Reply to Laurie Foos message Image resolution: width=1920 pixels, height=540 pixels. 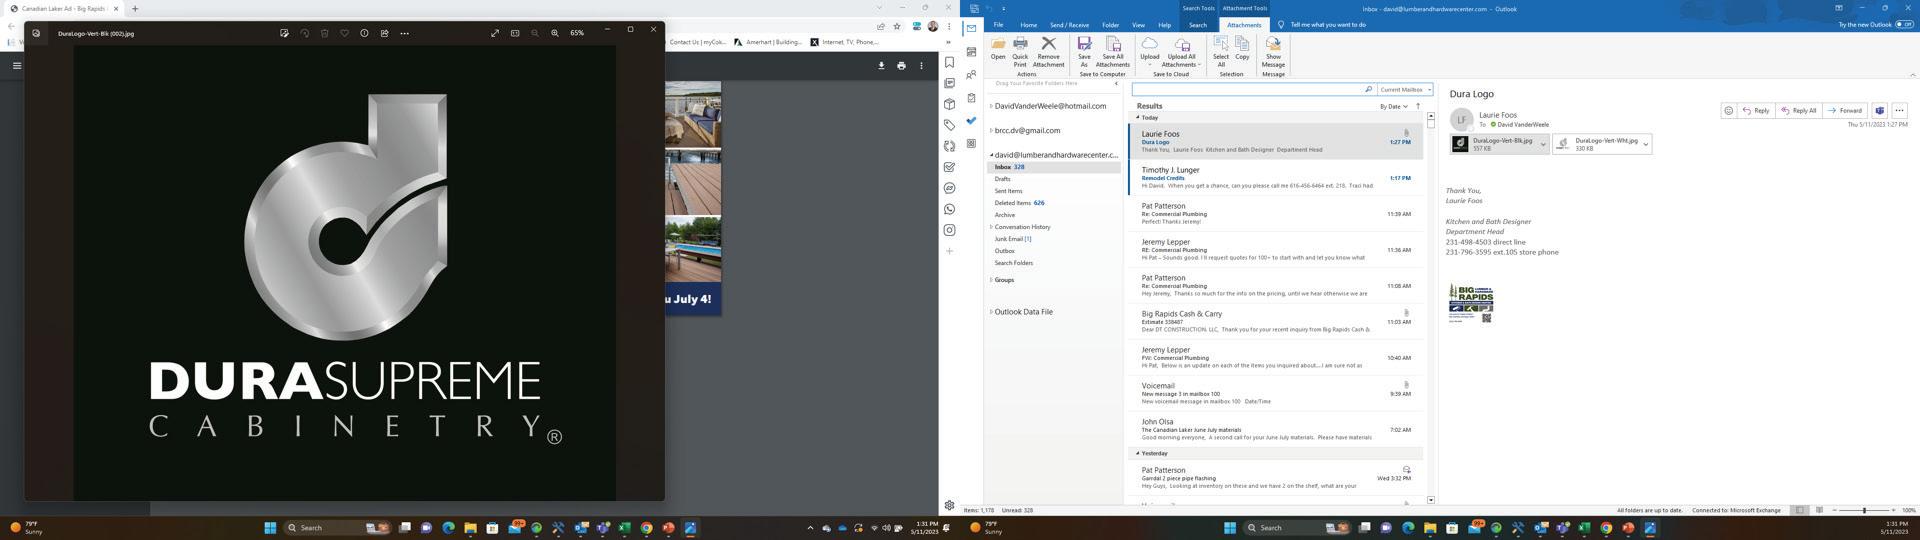pyautogui.click(x=1755, y=111)
